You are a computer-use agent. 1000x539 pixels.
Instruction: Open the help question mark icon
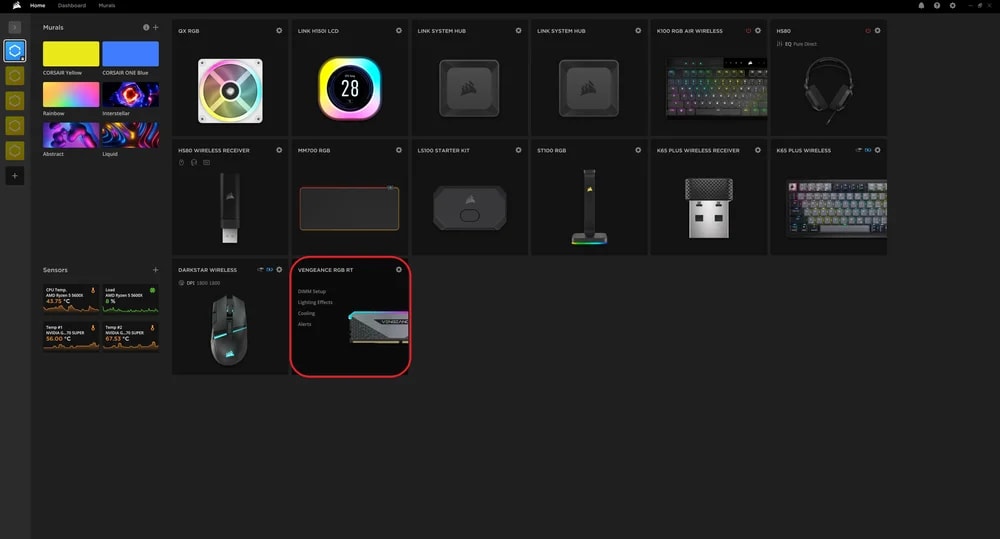937,5
